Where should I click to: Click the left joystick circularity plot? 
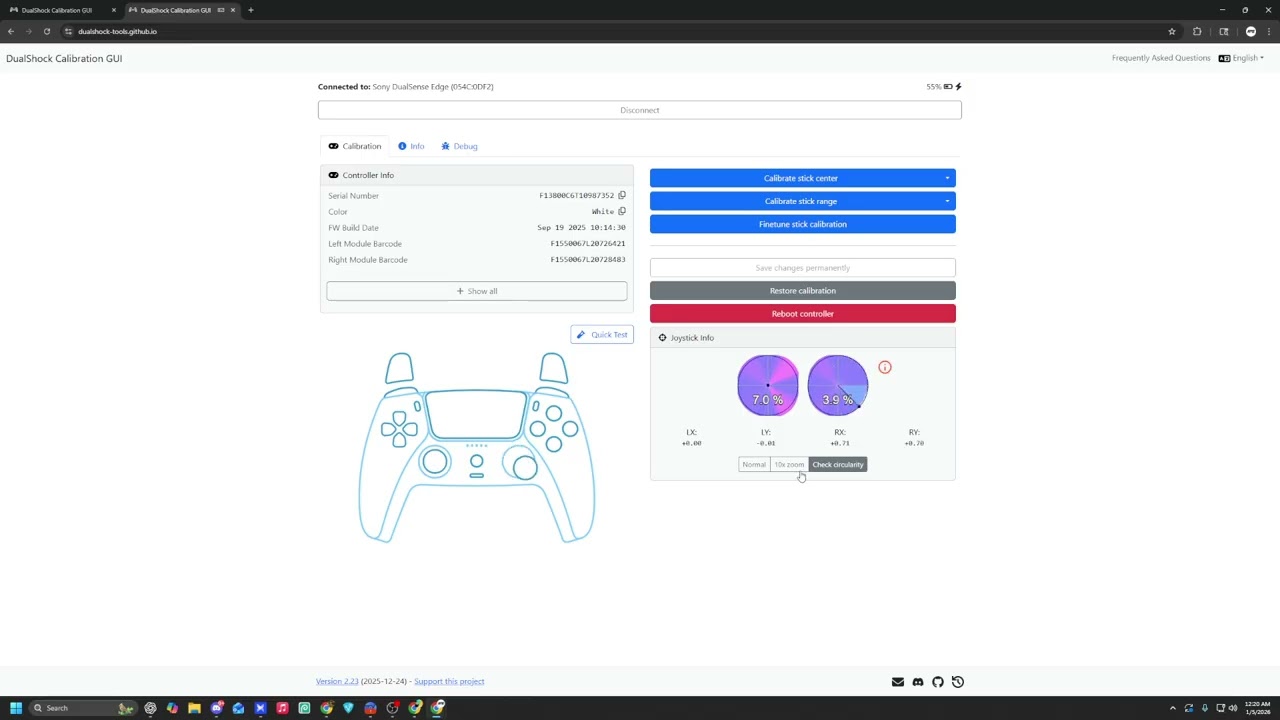click(768, 385)
